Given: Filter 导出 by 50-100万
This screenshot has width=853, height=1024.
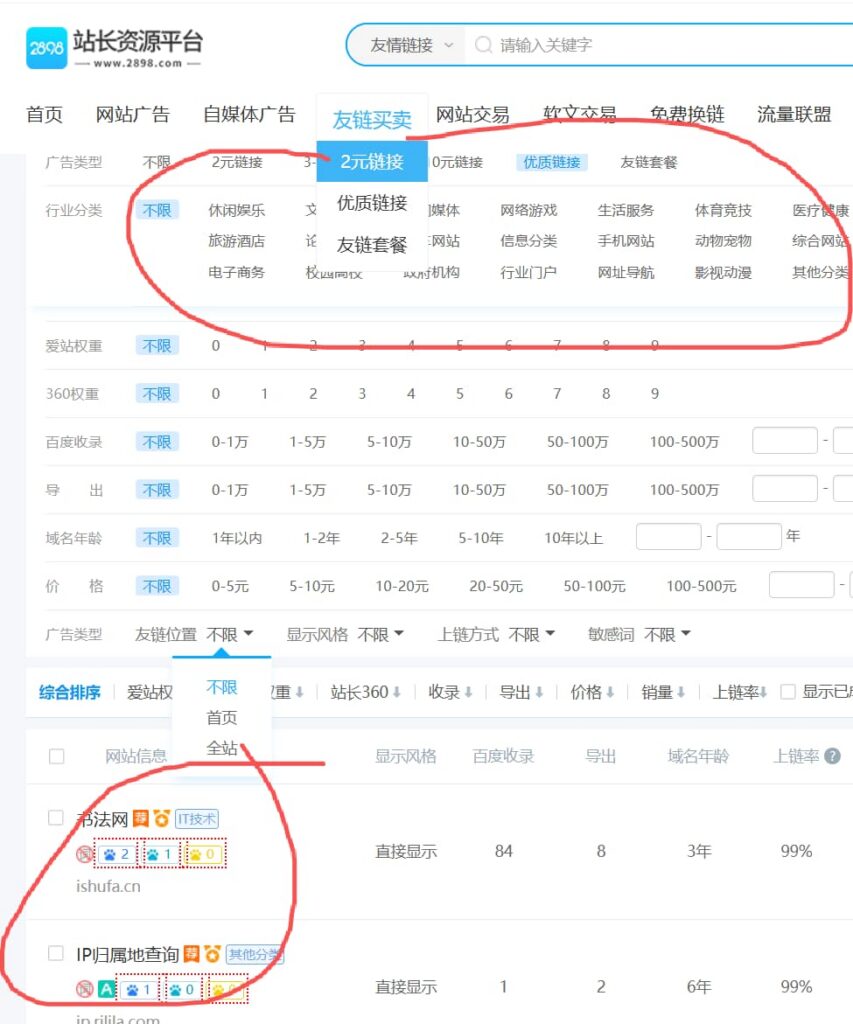Looking at the screenshot, I should pos(577,490).
